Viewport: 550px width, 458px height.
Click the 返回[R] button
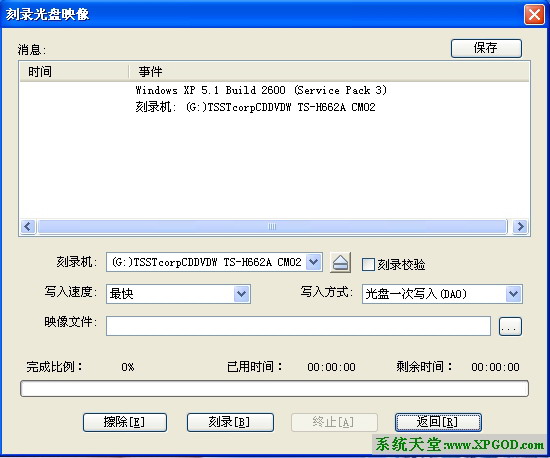438,422
